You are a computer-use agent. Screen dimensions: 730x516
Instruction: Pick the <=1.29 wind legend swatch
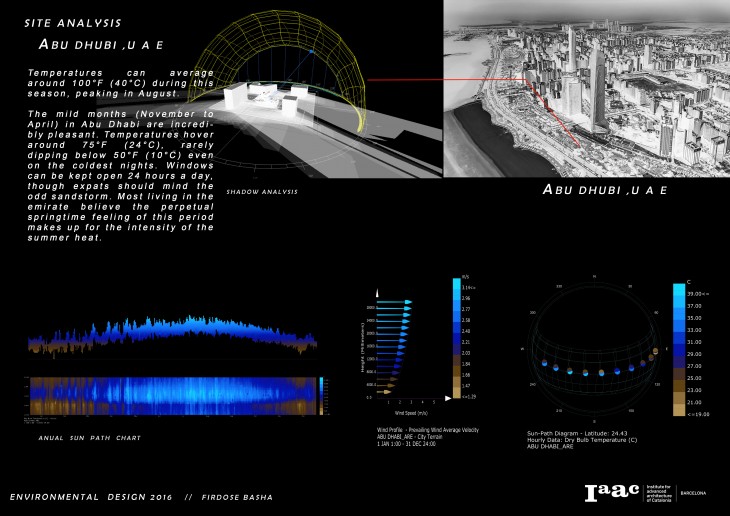[457, 394]
